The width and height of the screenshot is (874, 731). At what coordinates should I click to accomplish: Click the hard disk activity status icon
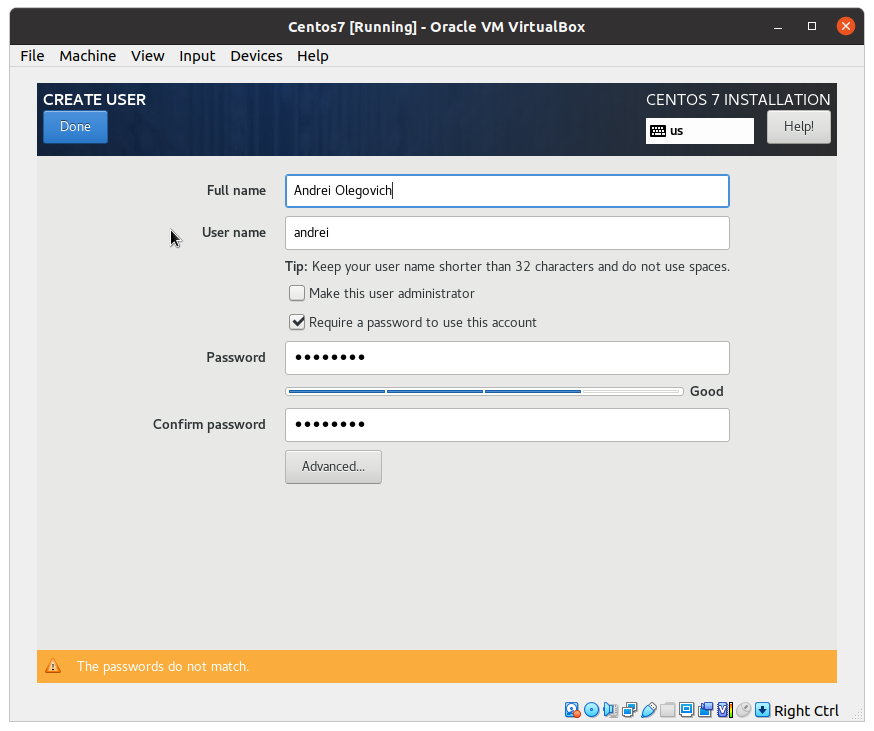point(572,710)
